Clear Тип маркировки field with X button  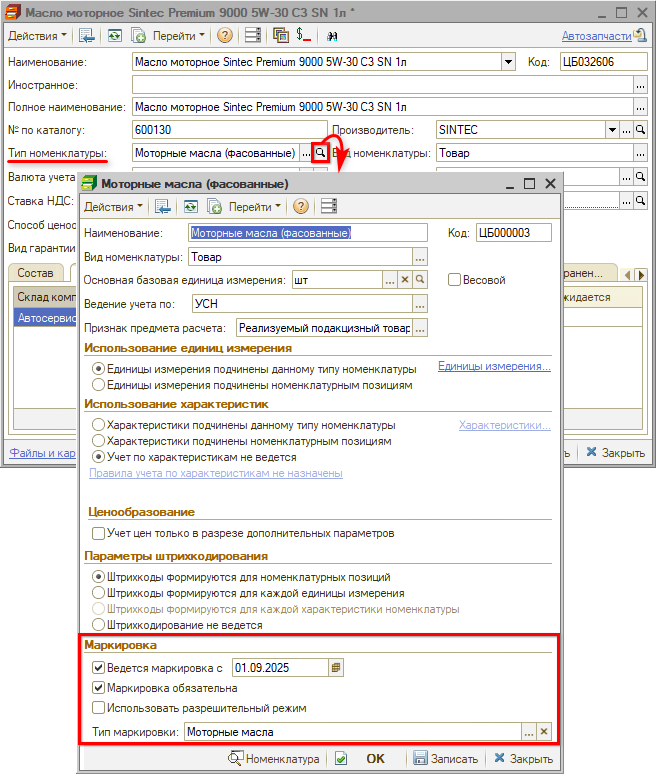click(544, 732)
